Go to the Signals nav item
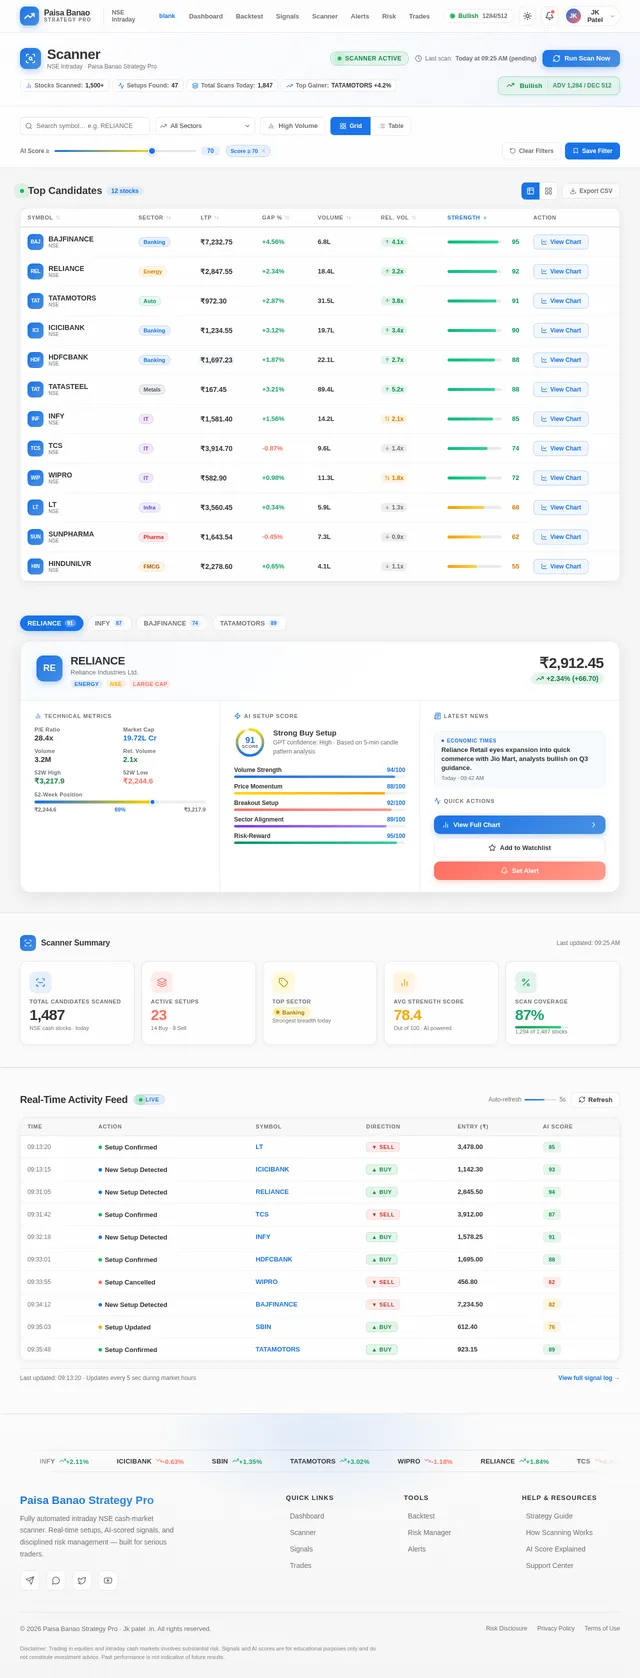Viewport: 640px width, 1678px height. click(287, 16)
